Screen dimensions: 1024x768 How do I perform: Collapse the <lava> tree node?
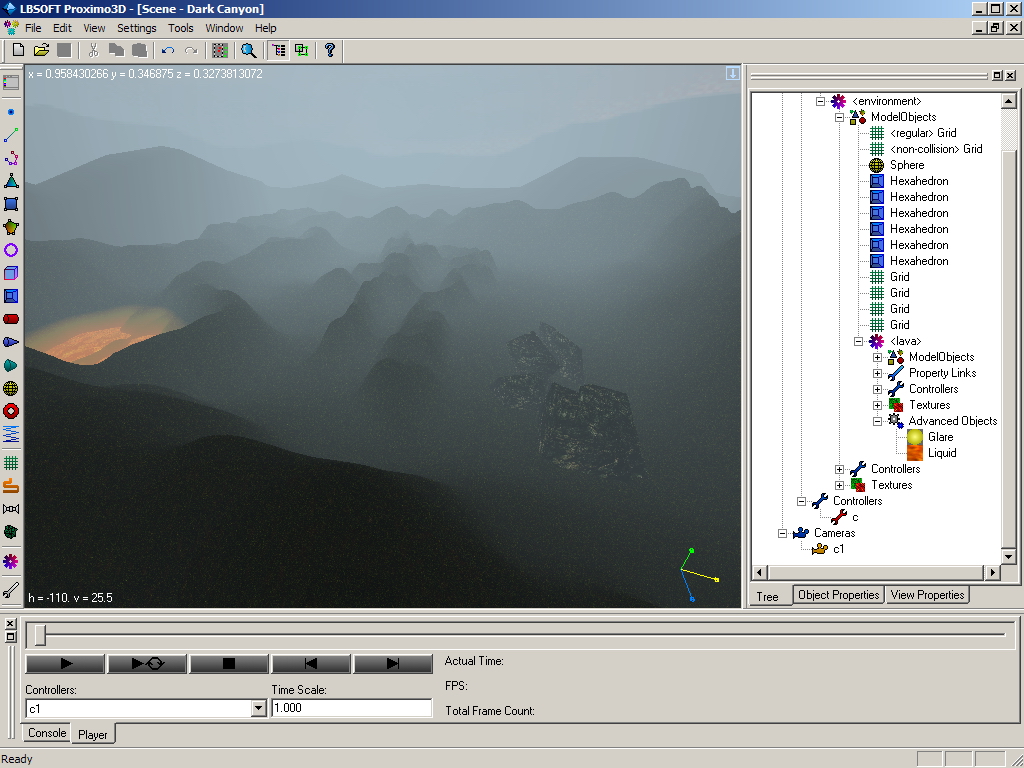point(859,341)
